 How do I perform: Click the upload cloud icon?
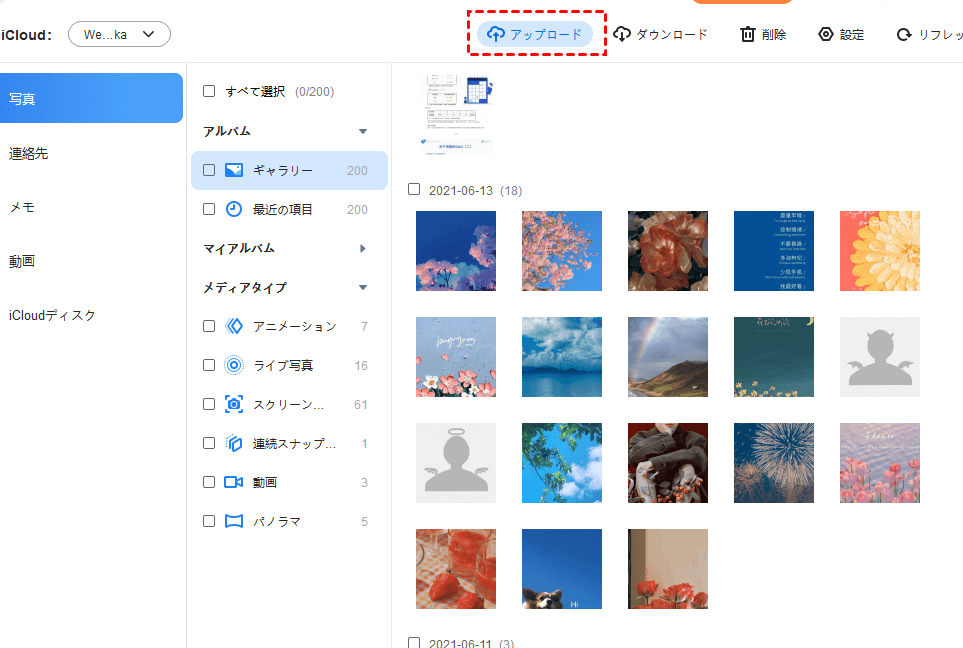click(495, 34)
